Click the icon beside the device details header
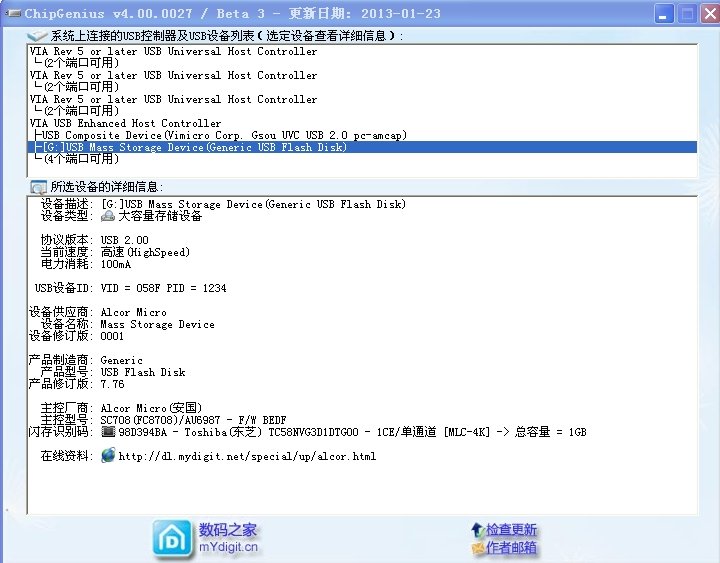 tap(38, 187)
